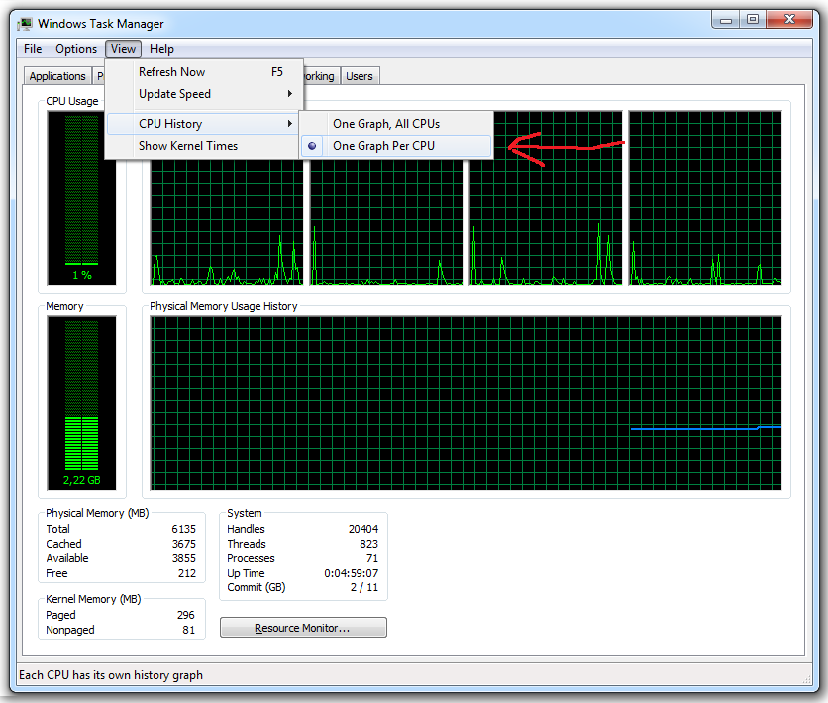Minimize the Task Manager window

(726, 20)
